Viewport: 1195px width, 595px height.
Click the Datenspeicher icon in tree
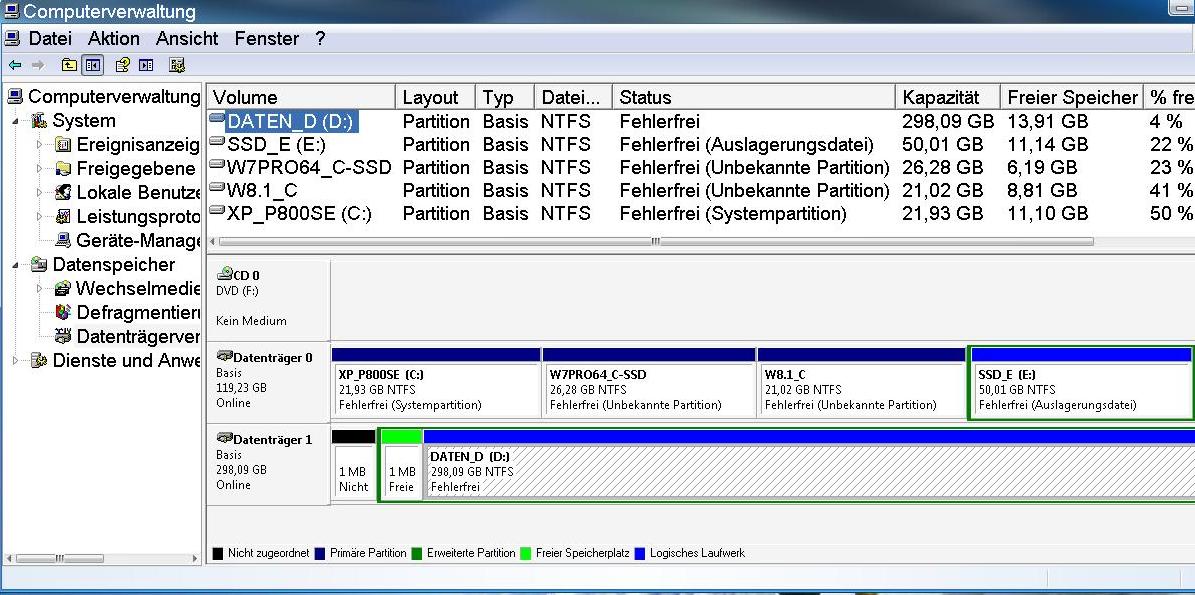pos(39,265)
